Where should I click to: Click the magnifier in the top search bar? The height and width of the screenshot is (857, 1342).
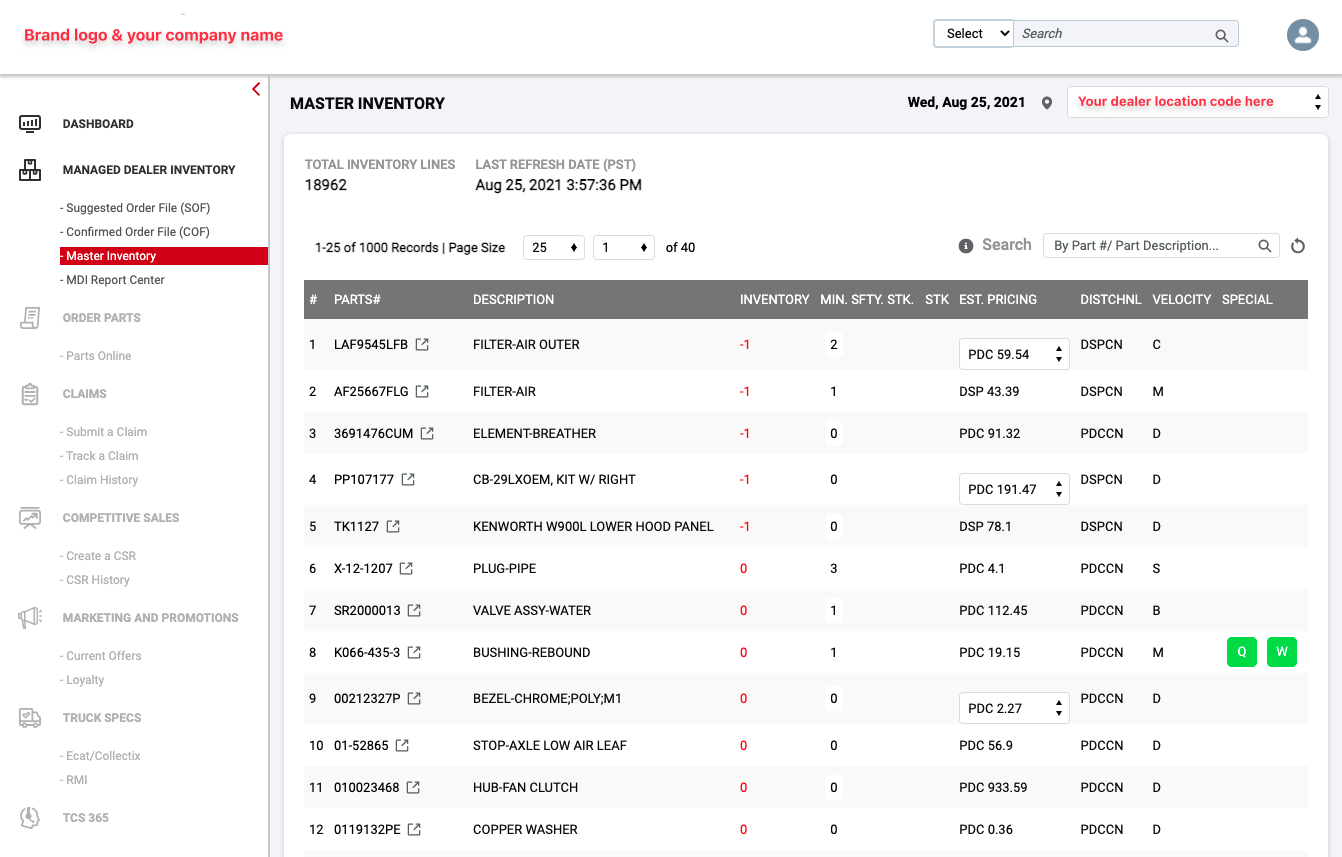point(1221,35)
